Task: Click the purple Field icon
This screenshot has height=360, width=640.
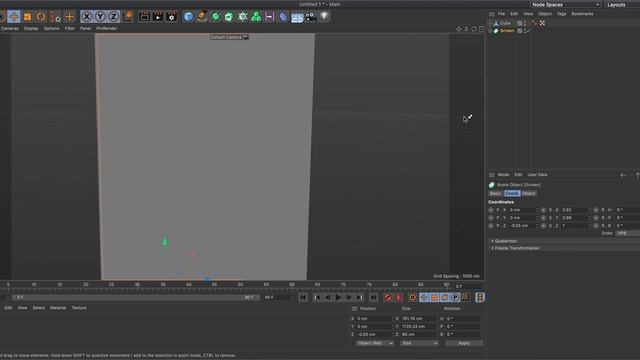Action: 269,17
